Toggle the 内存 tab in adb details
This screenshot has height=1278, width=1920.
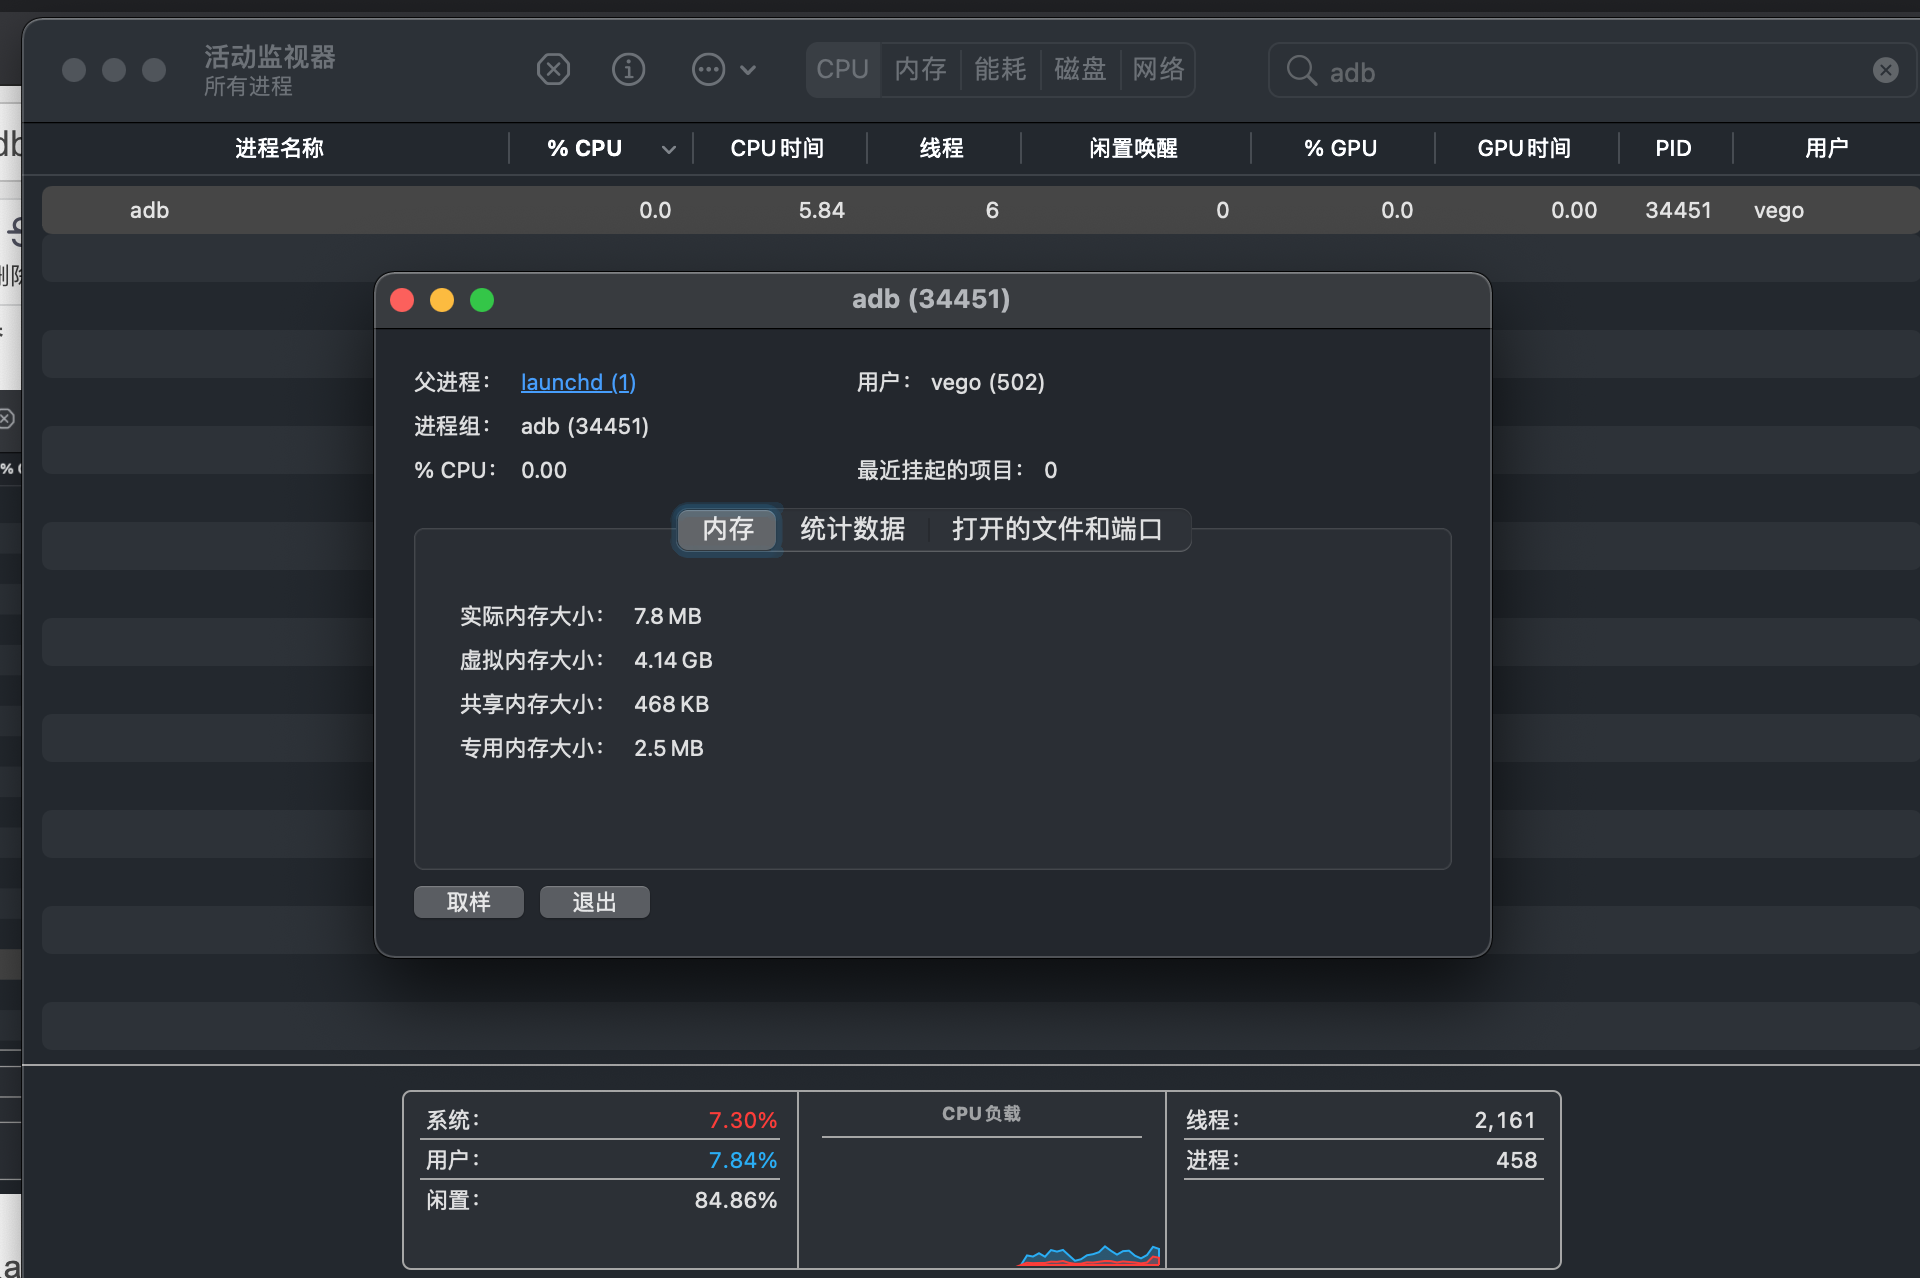click(727, 530)
